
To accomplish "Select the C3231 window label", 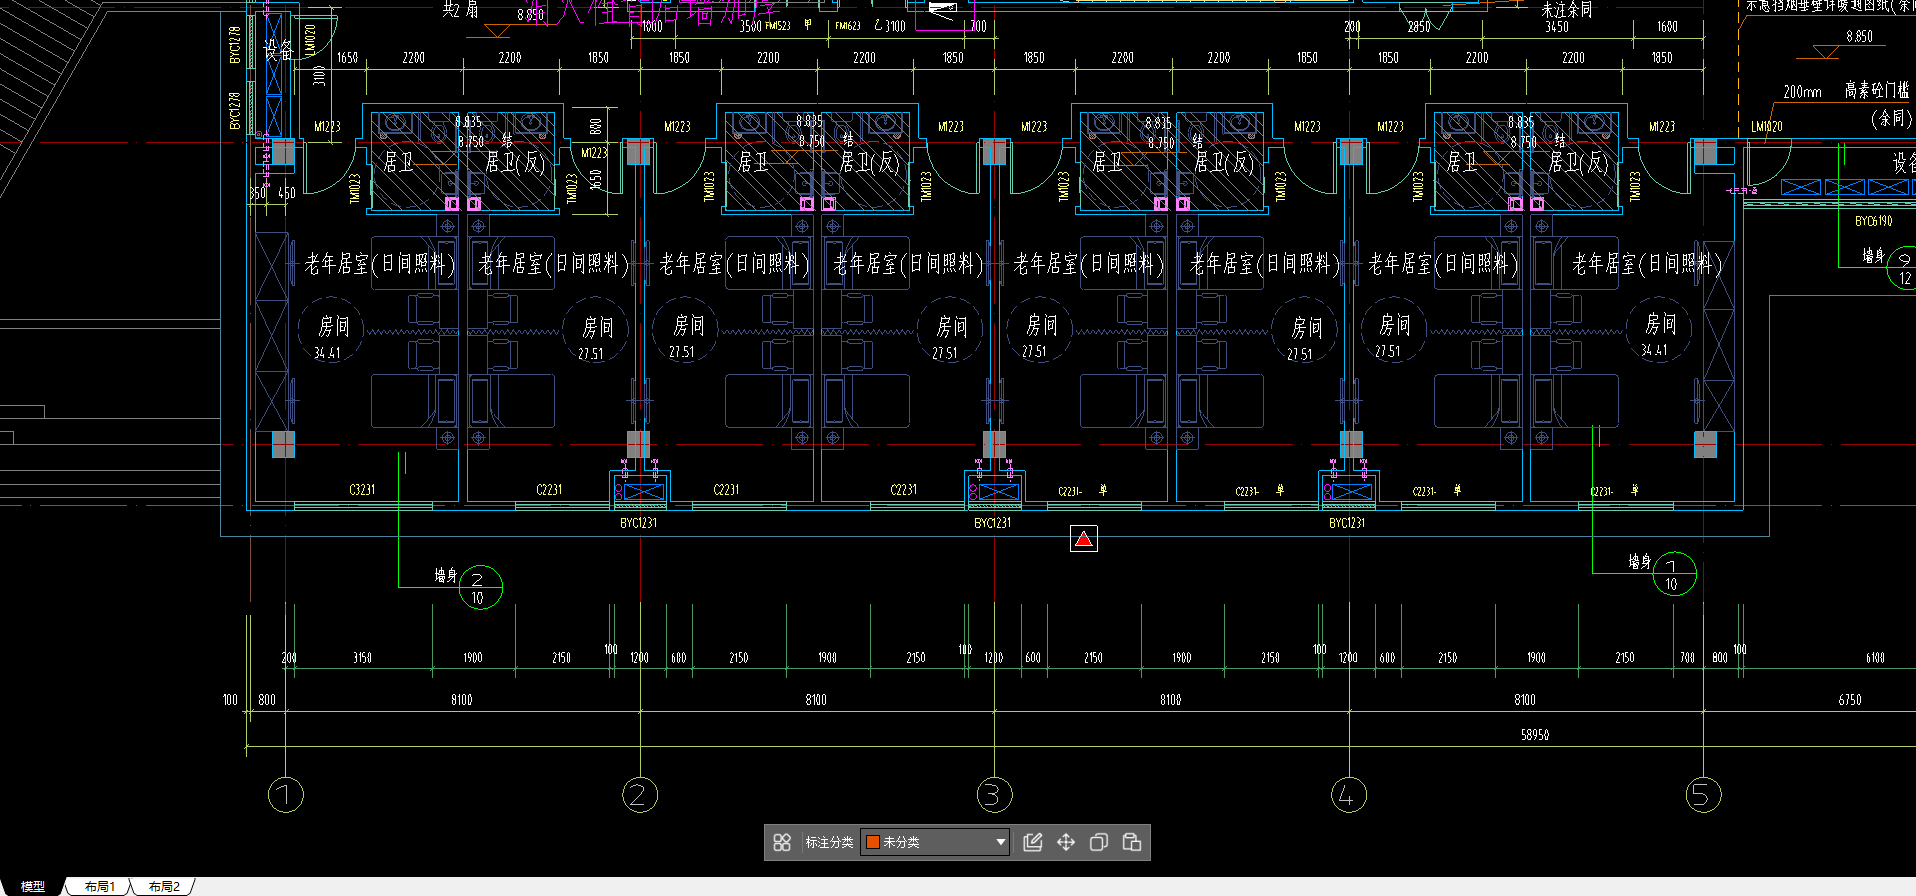I will point(362,490).
